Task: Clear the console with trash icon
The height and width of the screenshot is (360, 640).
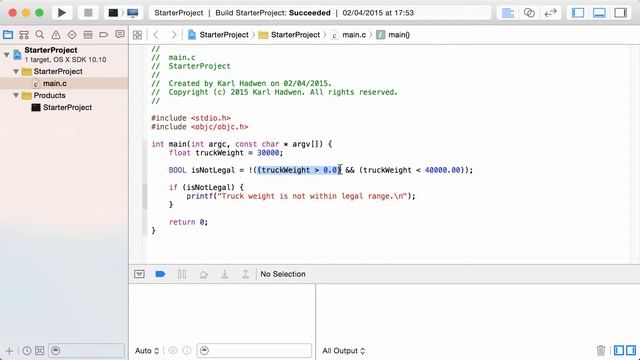Action: pos(601,350)
